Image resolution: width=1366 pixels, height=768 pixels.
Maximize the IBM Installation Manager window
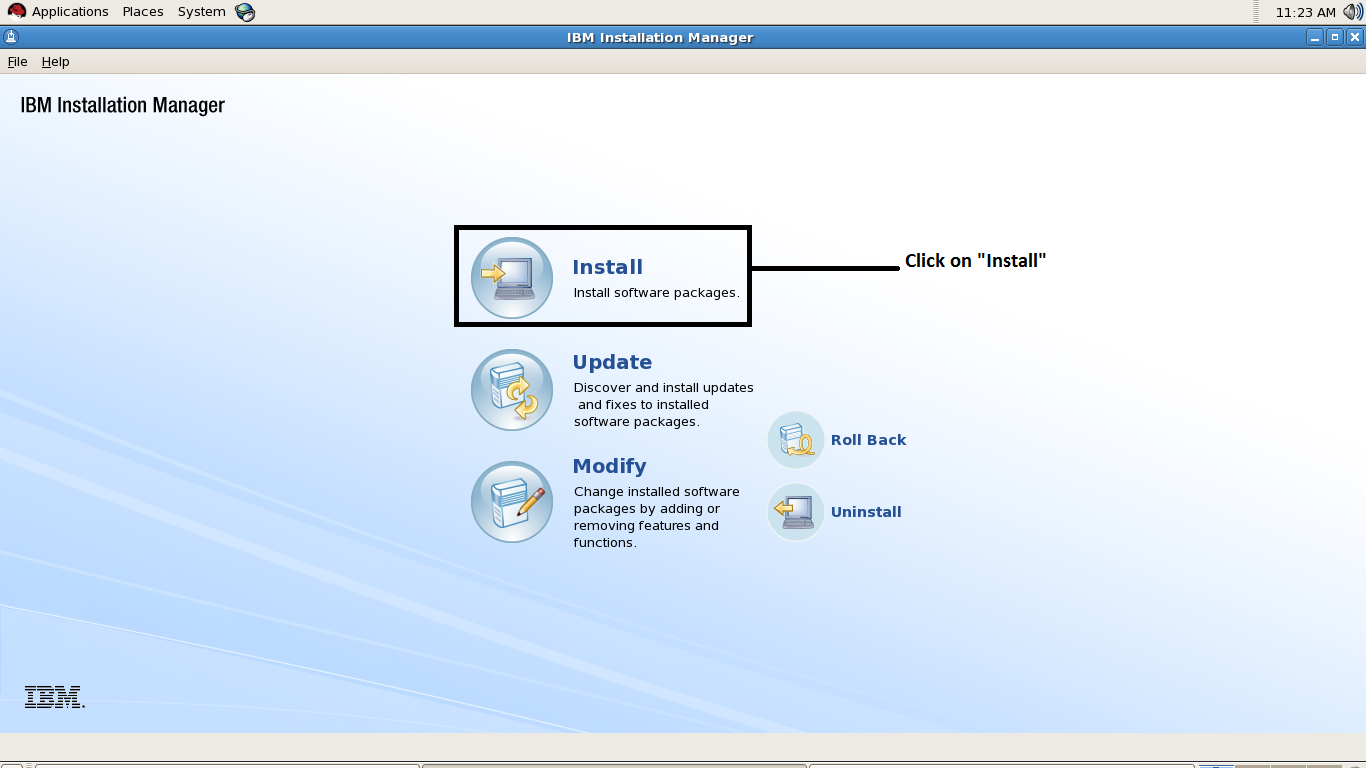pyautogui.click(x=1334, y=38)
